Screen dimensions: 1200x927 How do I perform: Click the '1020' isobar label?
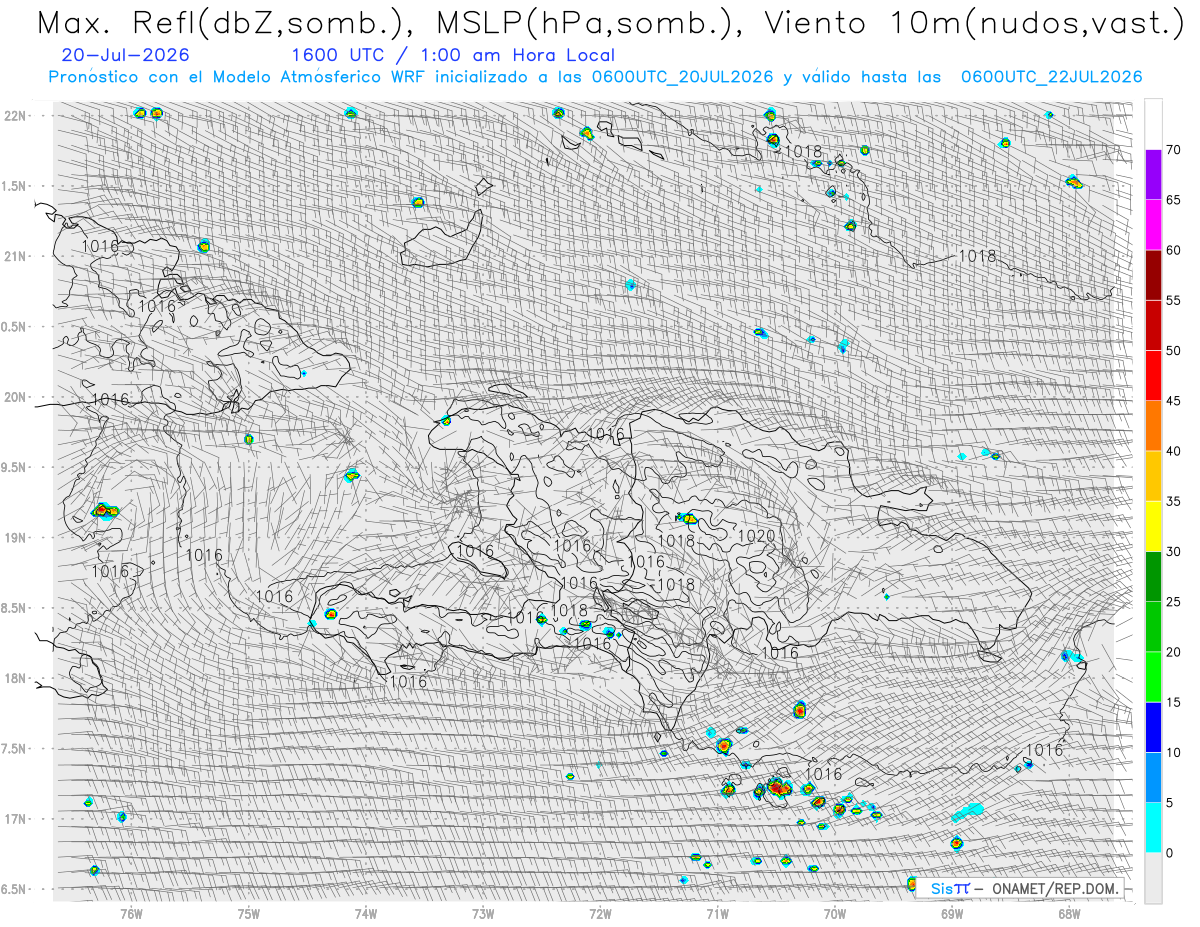756,536
